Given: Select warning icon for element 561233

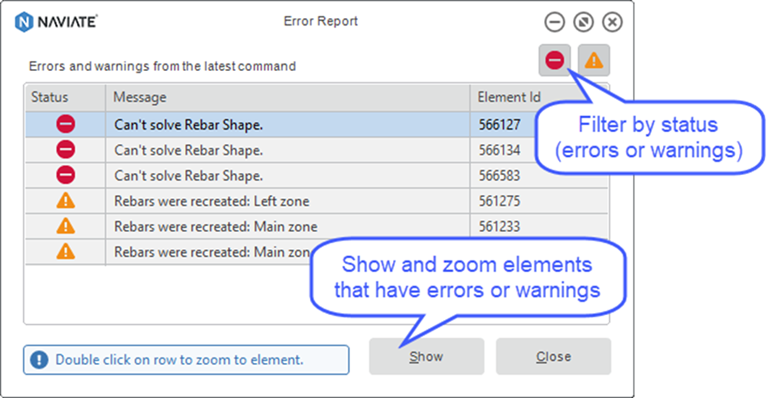Looking at the screenshot, I should [x=66, y=226].
